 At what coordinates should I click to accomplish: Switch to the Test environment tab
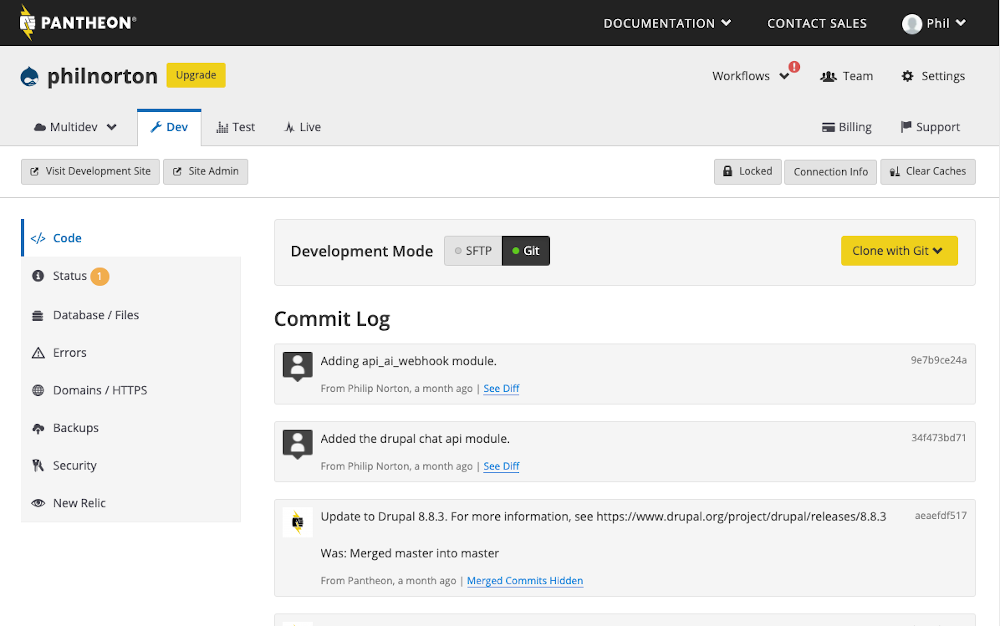click(235, 127)
